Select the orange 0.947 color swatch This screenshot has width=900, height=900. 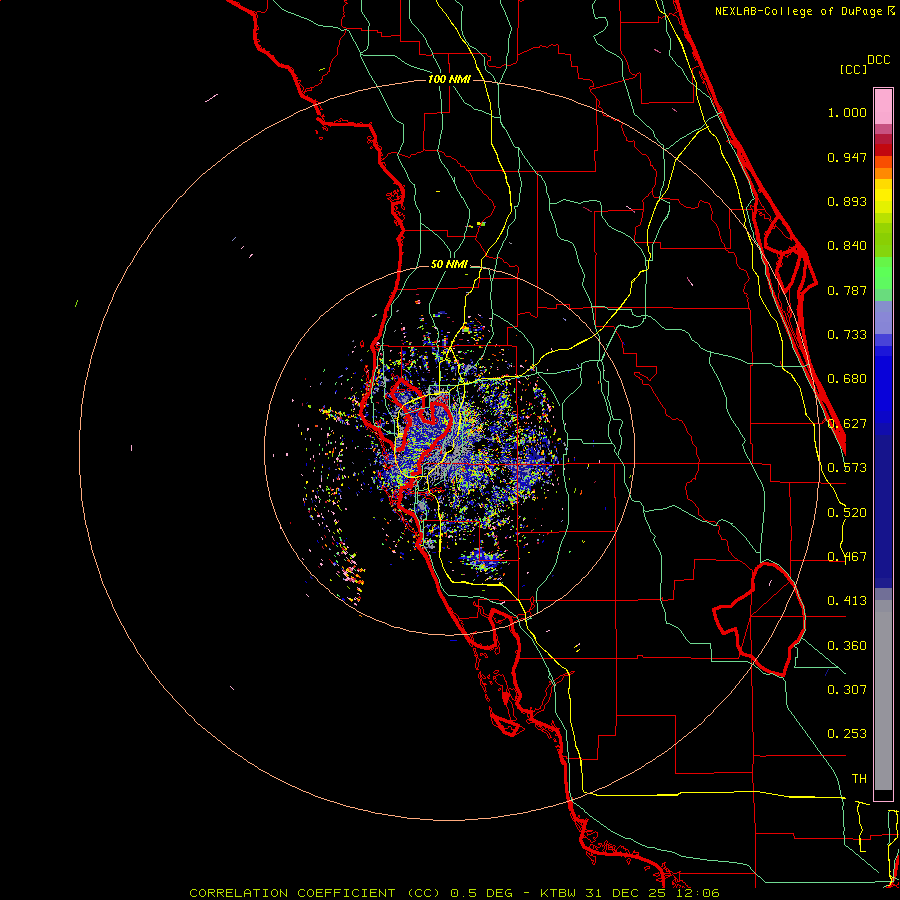883,162
